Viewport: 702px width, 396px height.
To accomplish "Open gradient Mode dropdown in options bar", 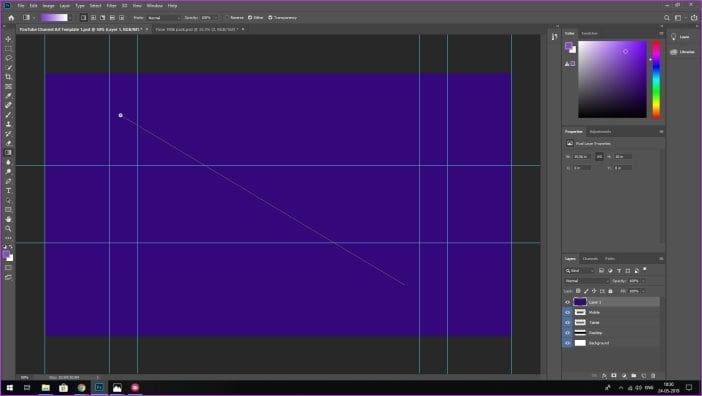I will (x=164, y=18).
